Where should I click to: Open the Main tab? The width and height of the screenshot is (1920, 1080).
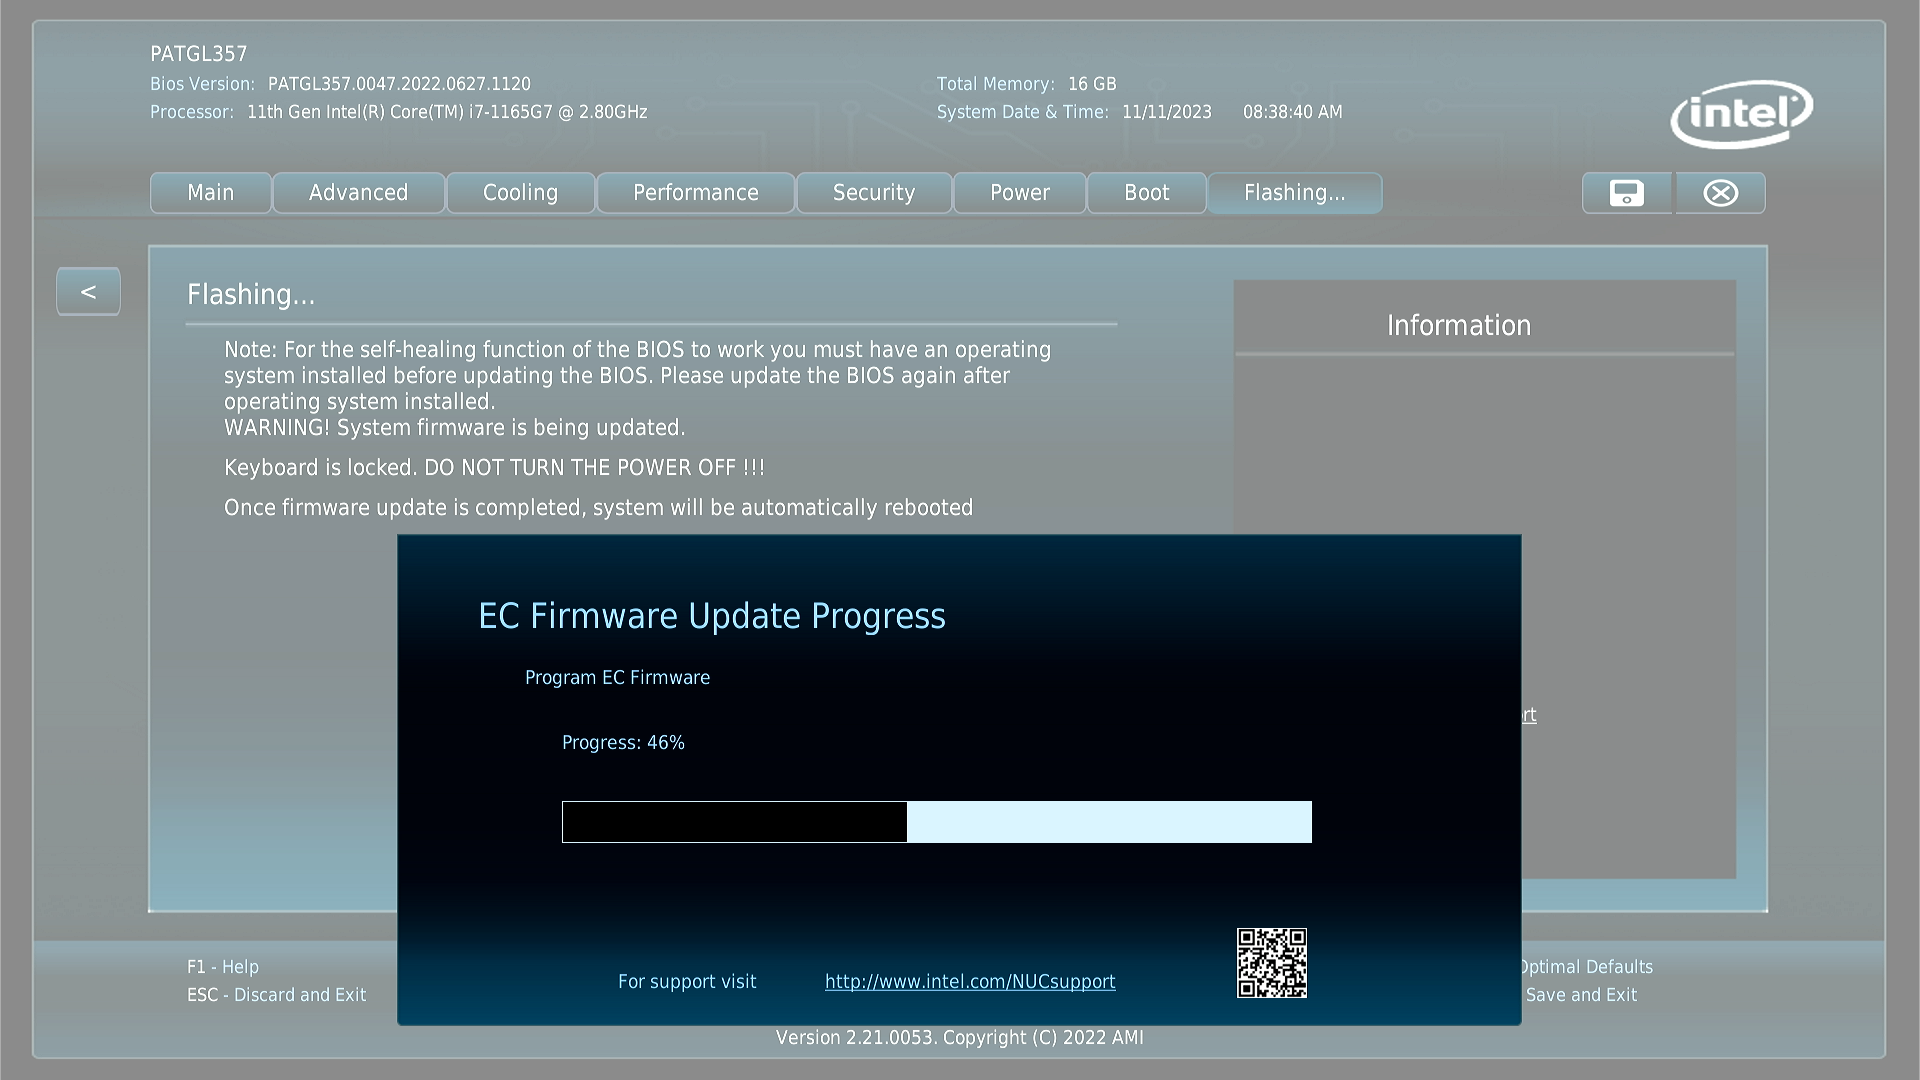(210, 193)
